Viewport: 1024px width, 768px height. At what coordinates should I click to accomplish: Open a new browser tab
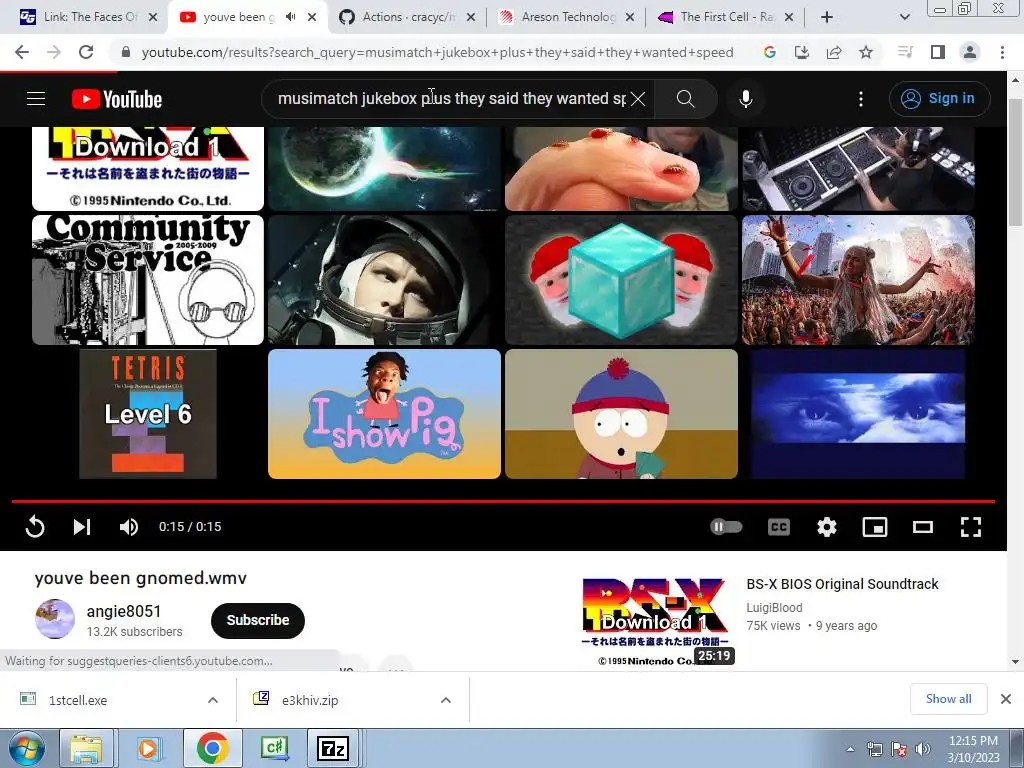coord(827,18)
